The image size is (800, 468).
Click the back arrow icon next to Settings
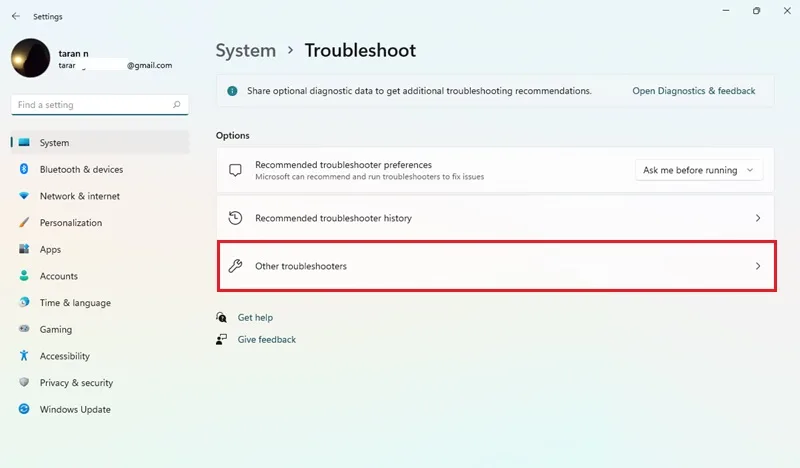coord(16,16)
